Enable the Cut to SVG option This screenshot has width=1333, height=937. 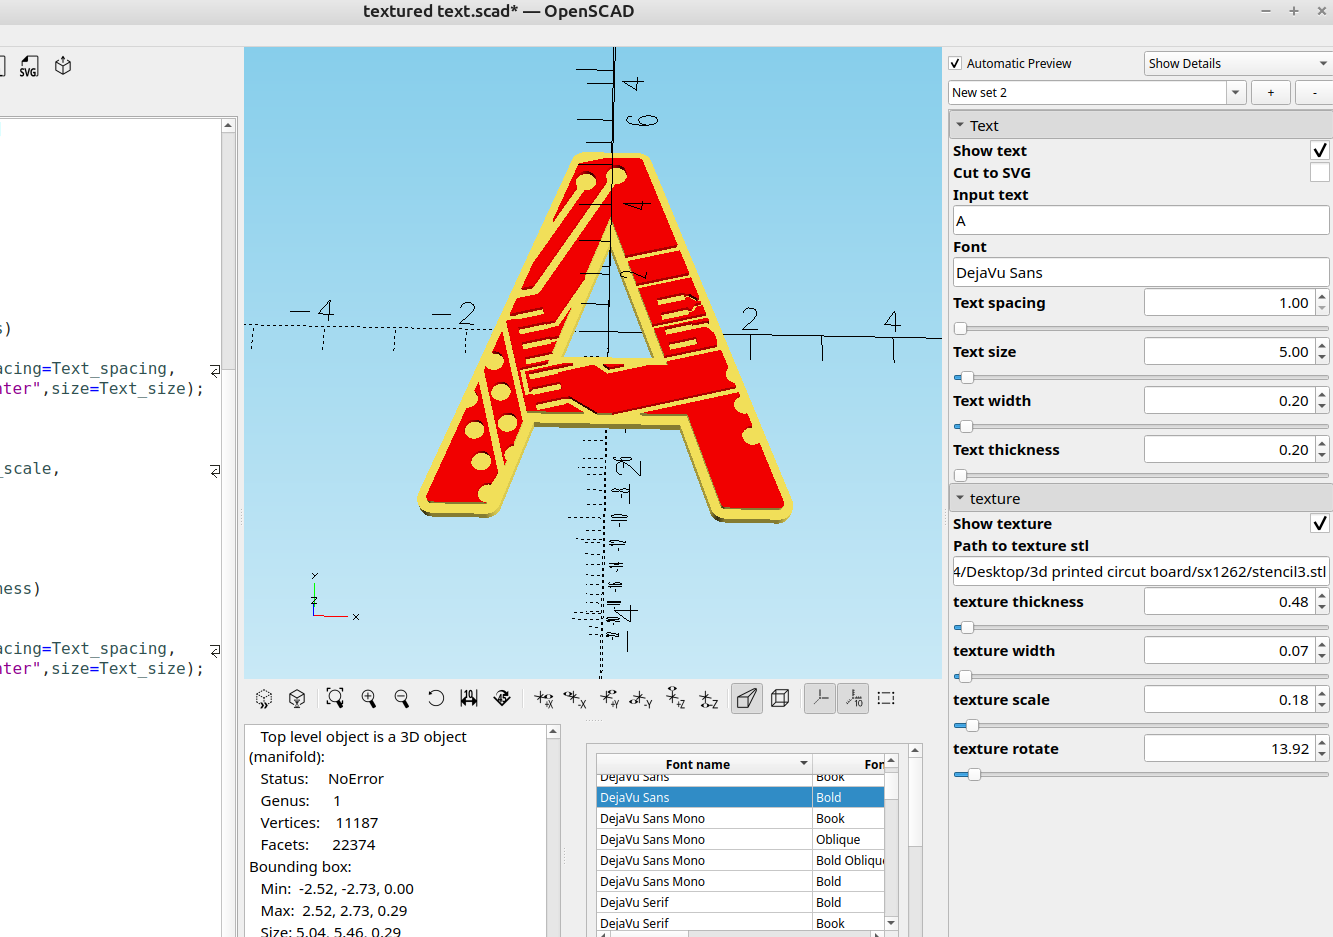(1319, 172)
